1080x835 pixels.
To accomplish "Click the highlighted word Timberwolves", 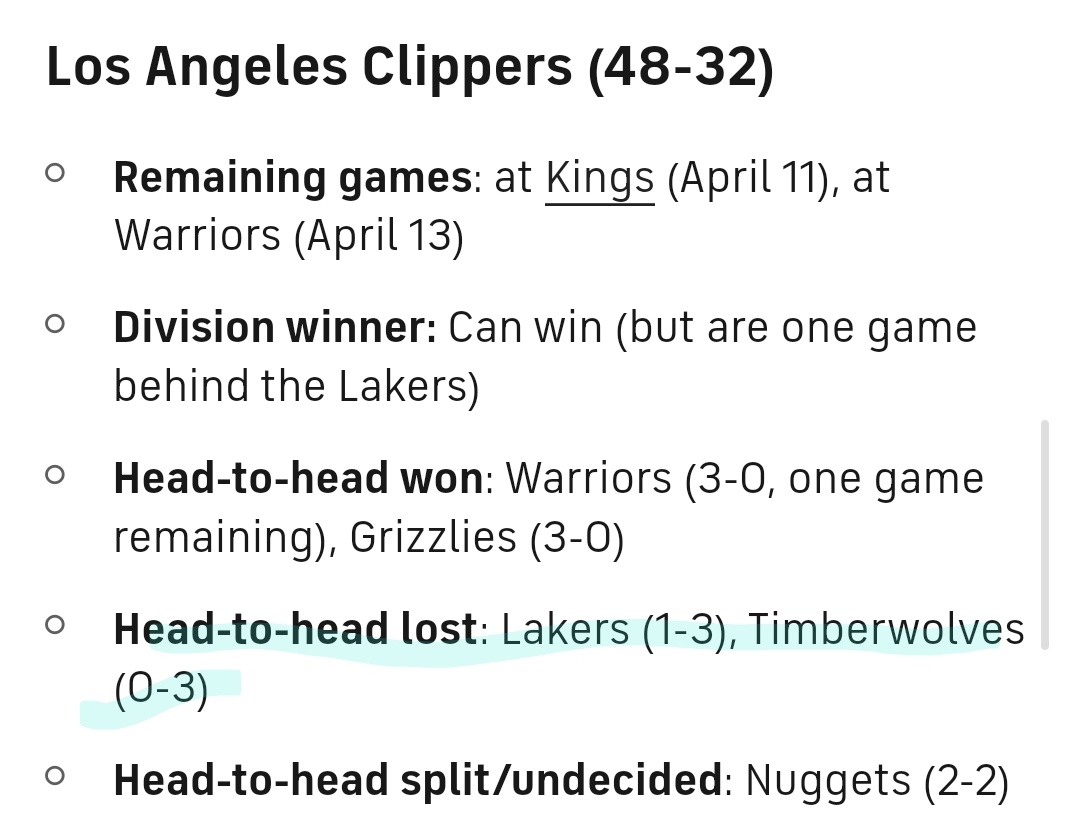I will tap(886, 630).
